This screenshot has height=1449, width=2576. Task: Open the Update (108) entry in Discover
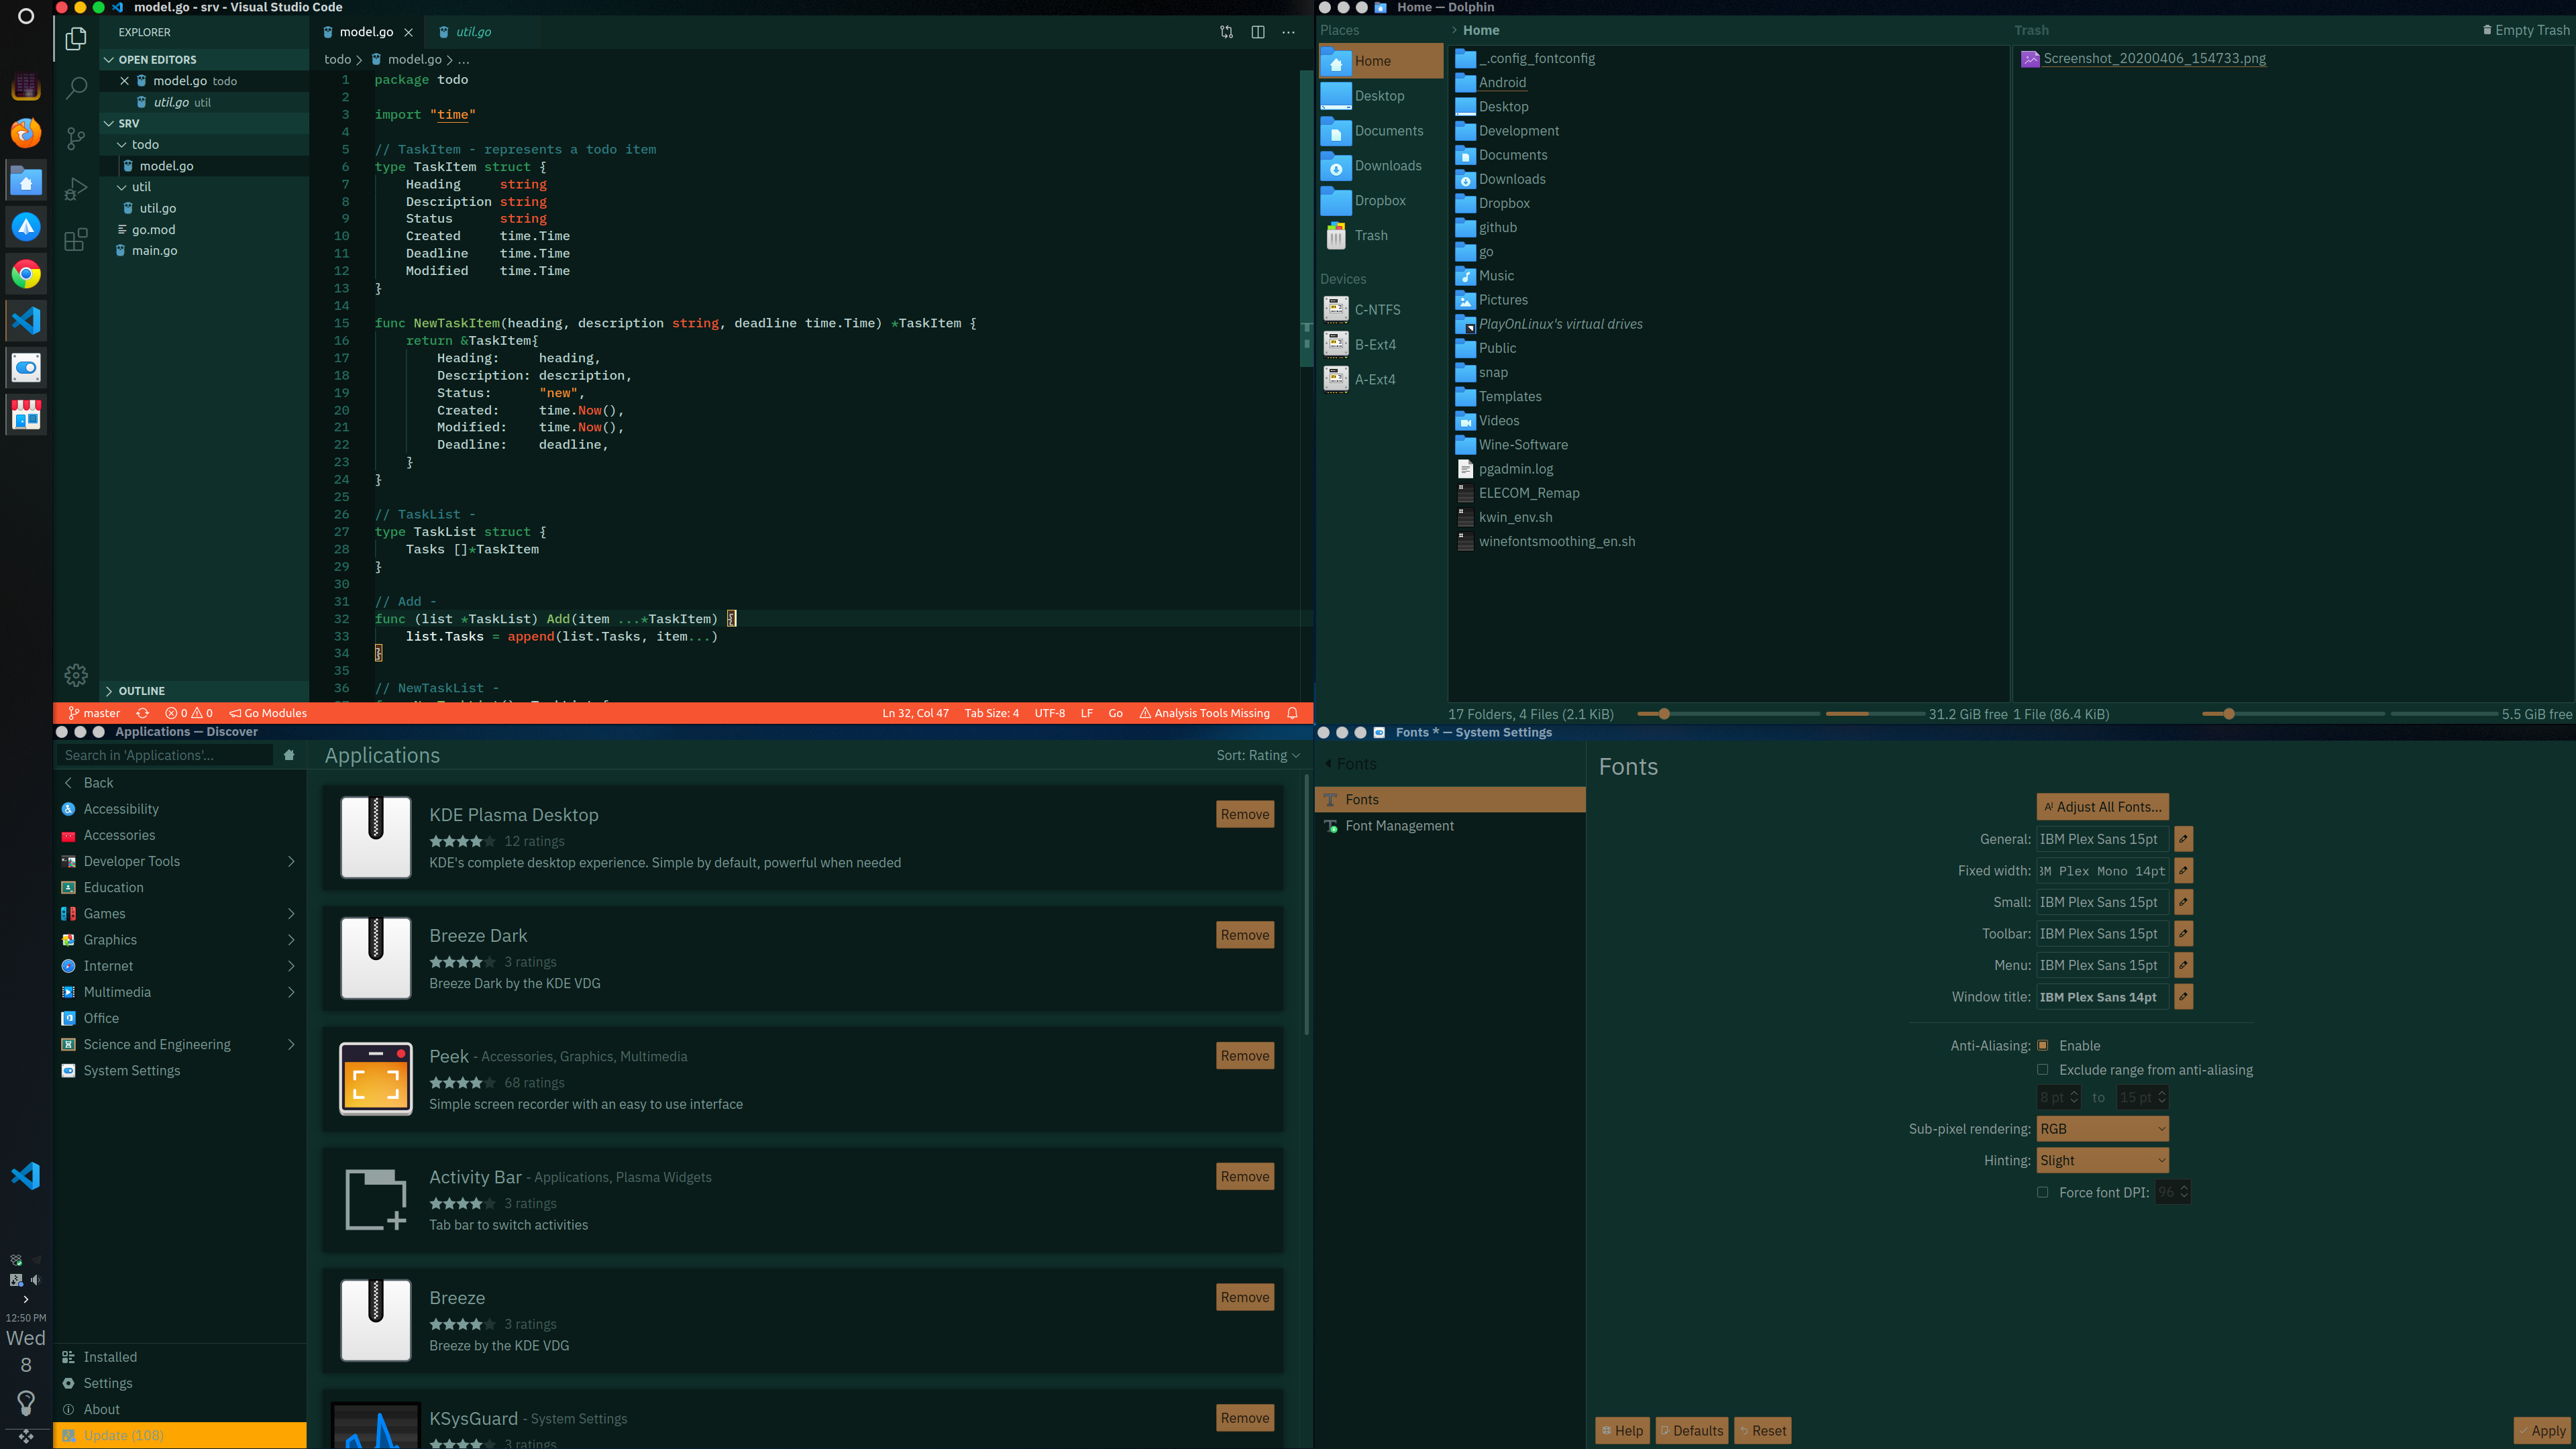click(x=180, y=1435)
